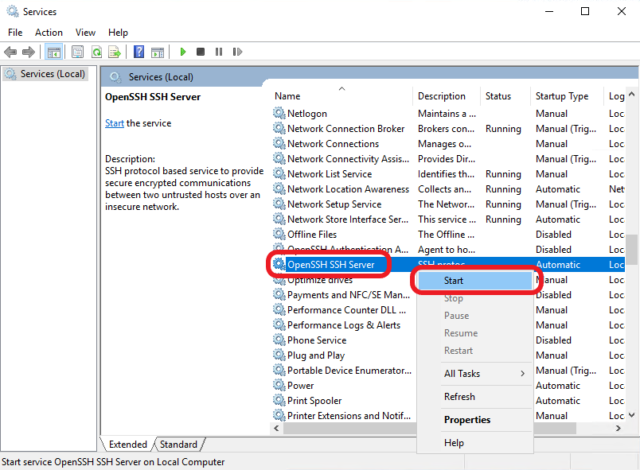Viewport: 640px width, 470px height.
Task: Select Properties from the context menu
Action: (466, 420)
